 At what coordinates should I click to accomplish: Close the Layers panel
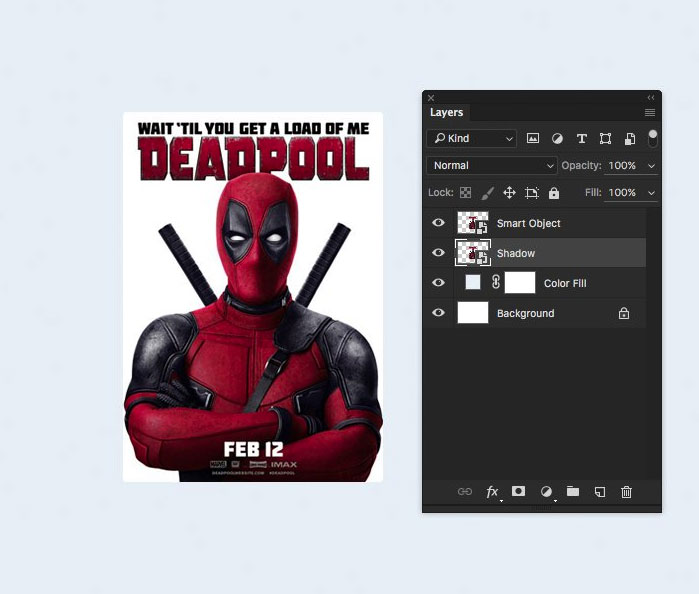point(431,98)
